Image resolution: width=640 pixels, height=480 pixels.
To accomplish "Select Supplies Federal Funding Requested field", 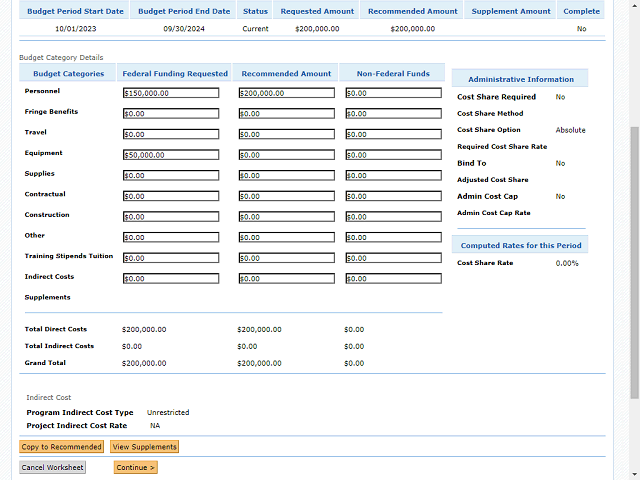I will tap(170, 176).
